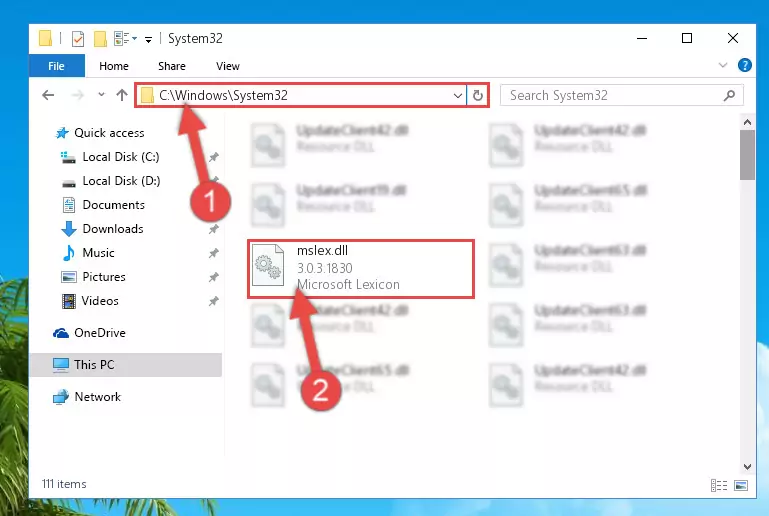Click the pin icon beside Music
The width and height of the screenshot is (769, 516).
pos(213,253)
